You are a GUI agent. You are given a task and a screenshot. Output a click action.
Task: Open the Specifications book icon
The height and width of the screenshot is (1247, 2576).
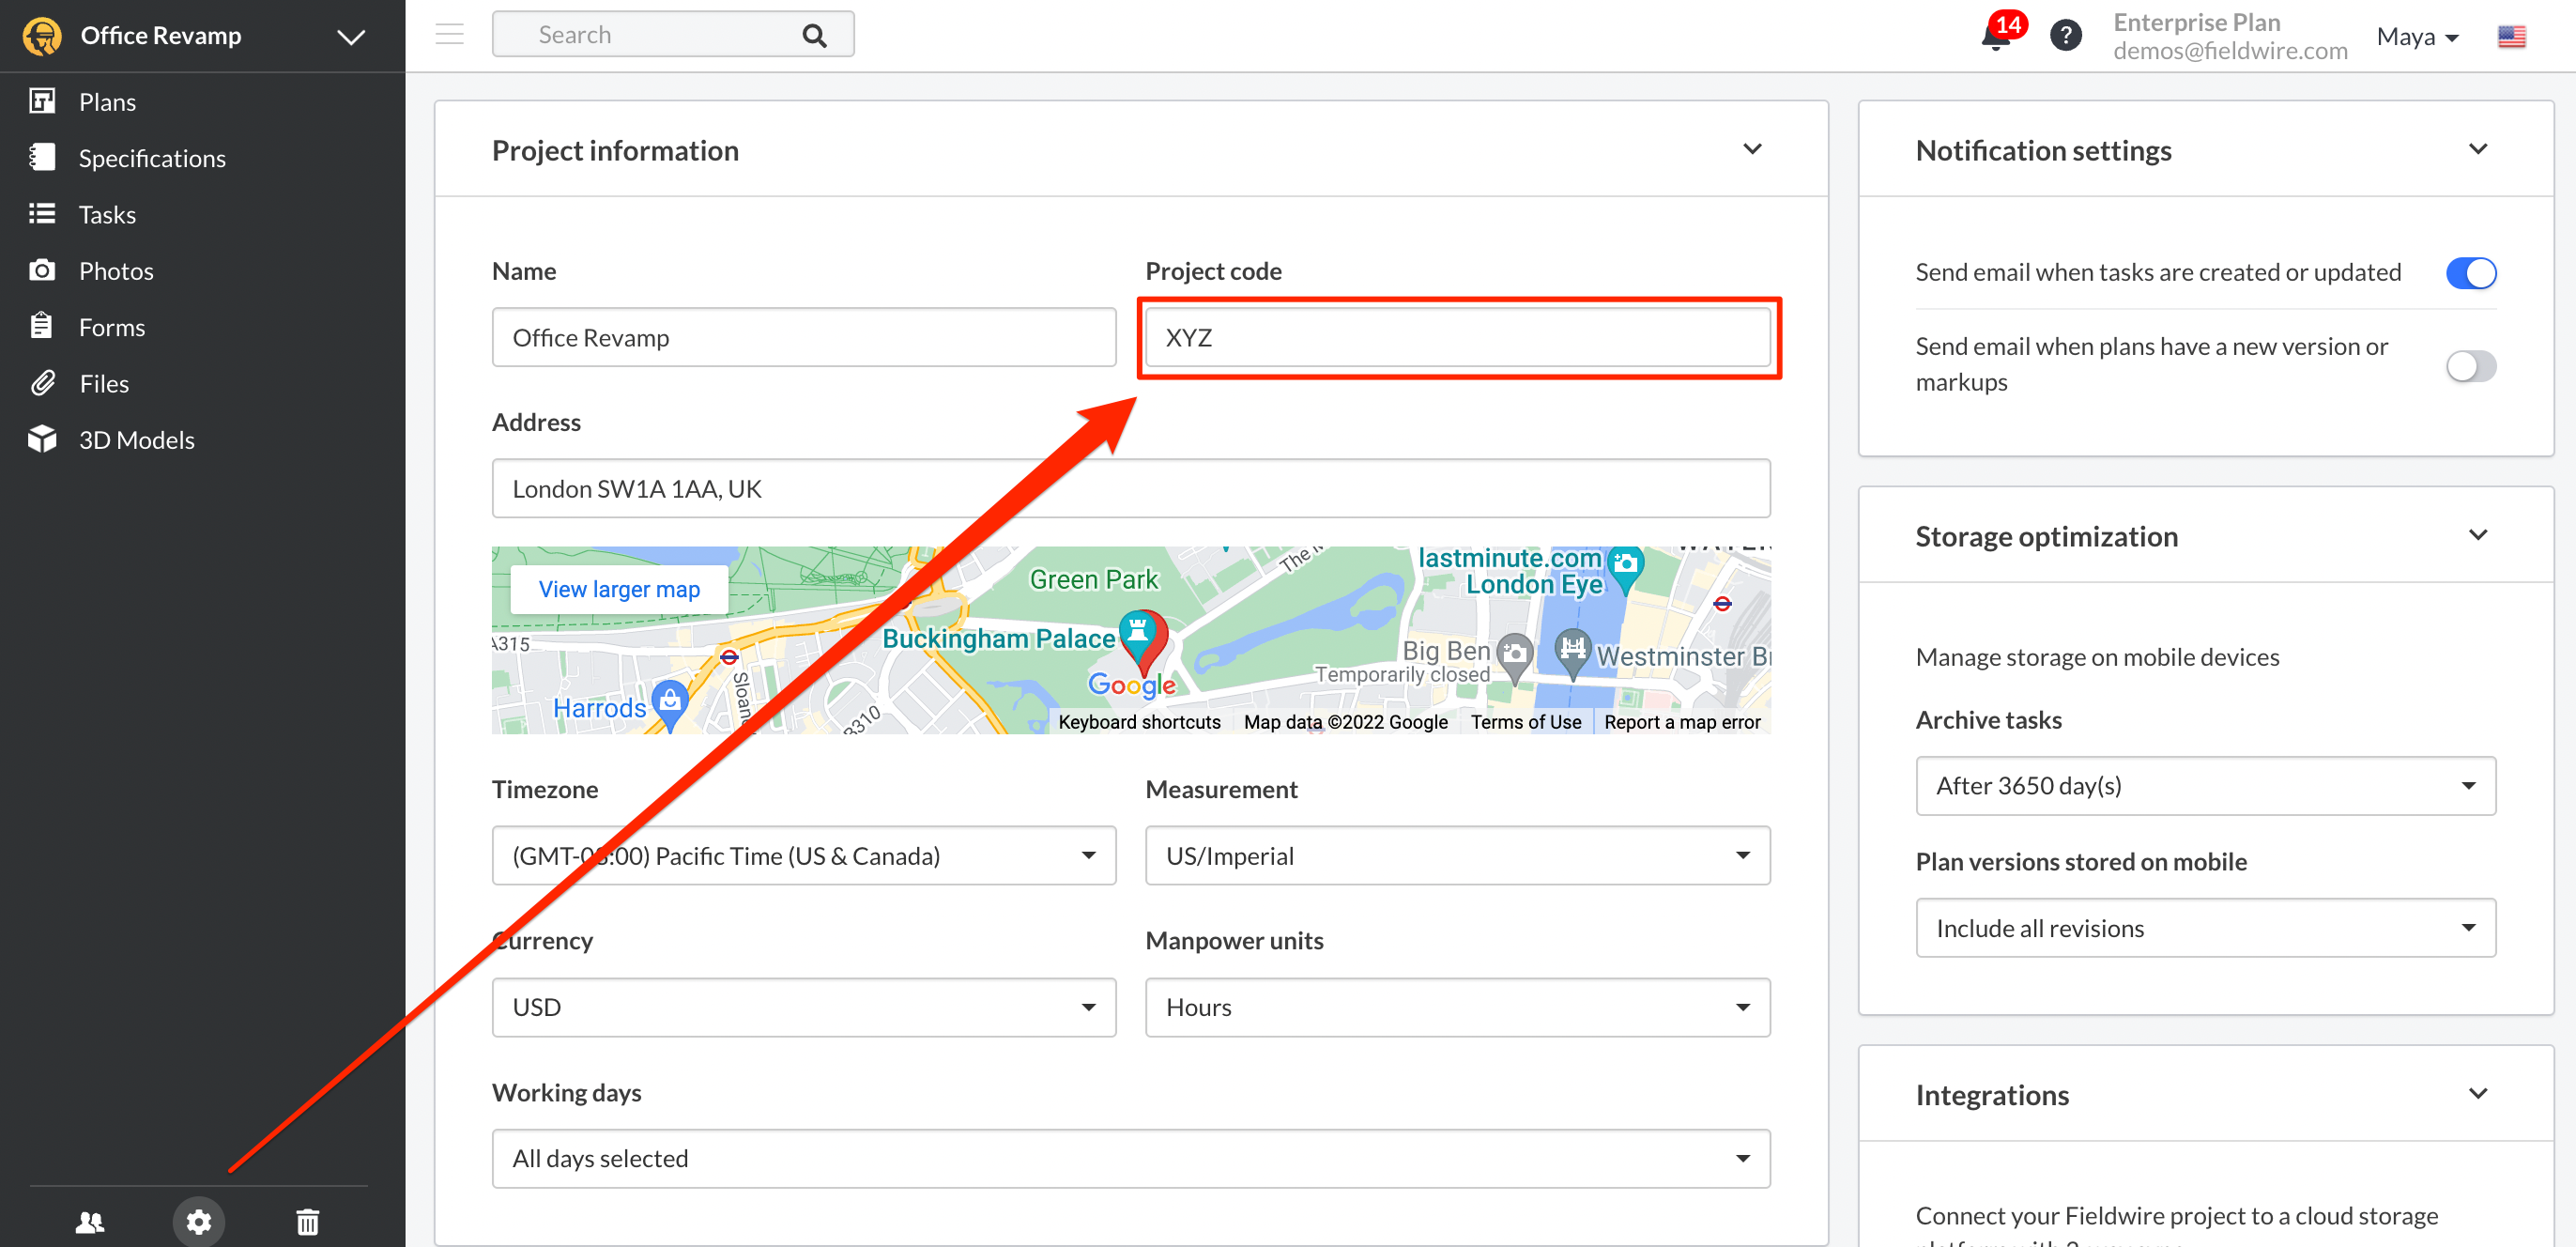[42, 157]
